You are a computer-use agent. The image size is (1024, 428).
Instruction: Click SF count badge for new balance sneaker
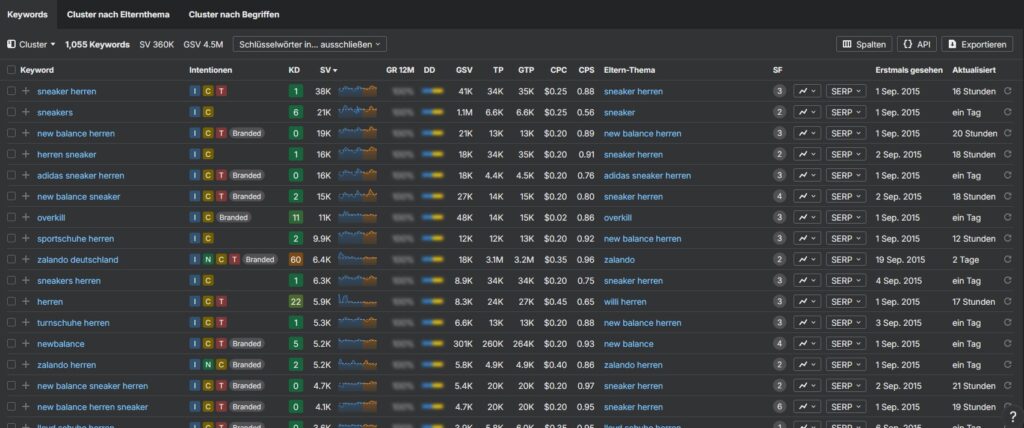779,196
